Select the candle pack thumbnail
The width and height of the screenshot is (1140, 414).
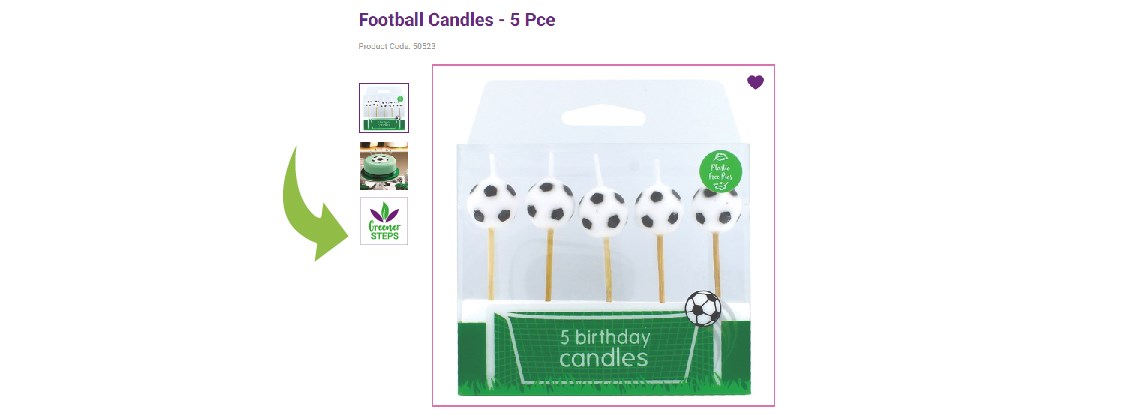(x=384, y=108)
